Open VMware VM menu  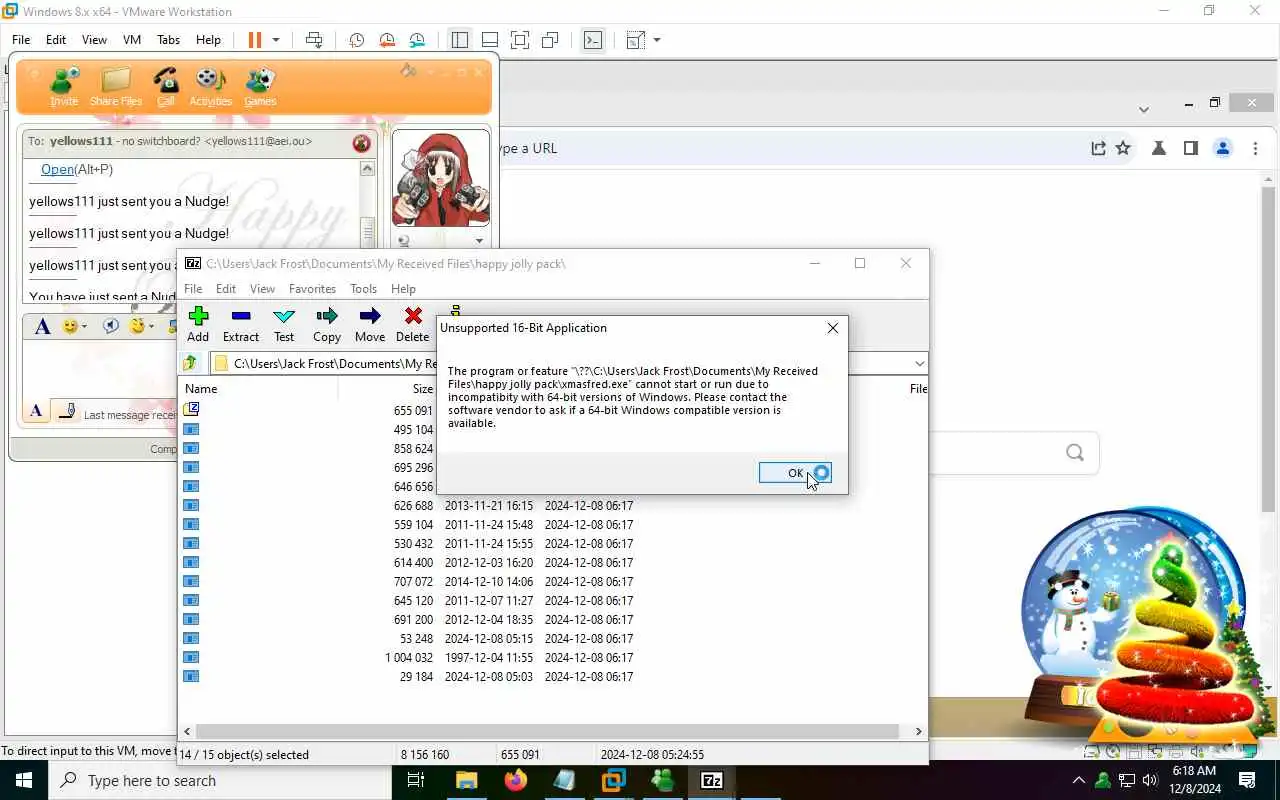[x=131, y=40]
